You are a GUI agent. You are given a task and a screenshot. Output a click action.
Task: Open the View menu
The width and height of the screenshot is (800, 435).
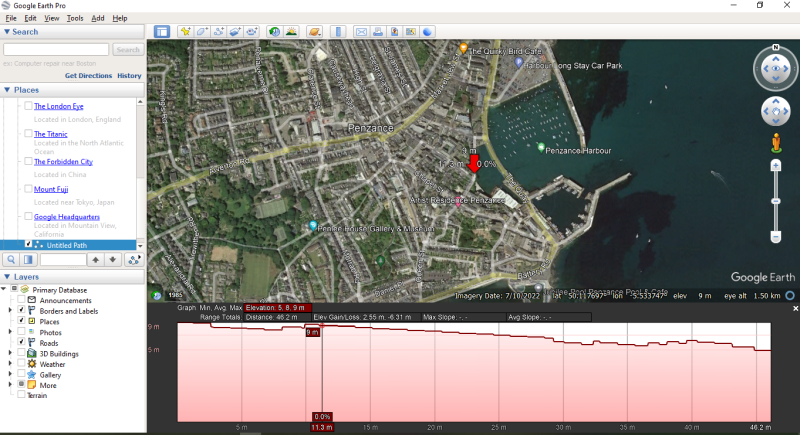pyautogui.click(x=51, y=18)
